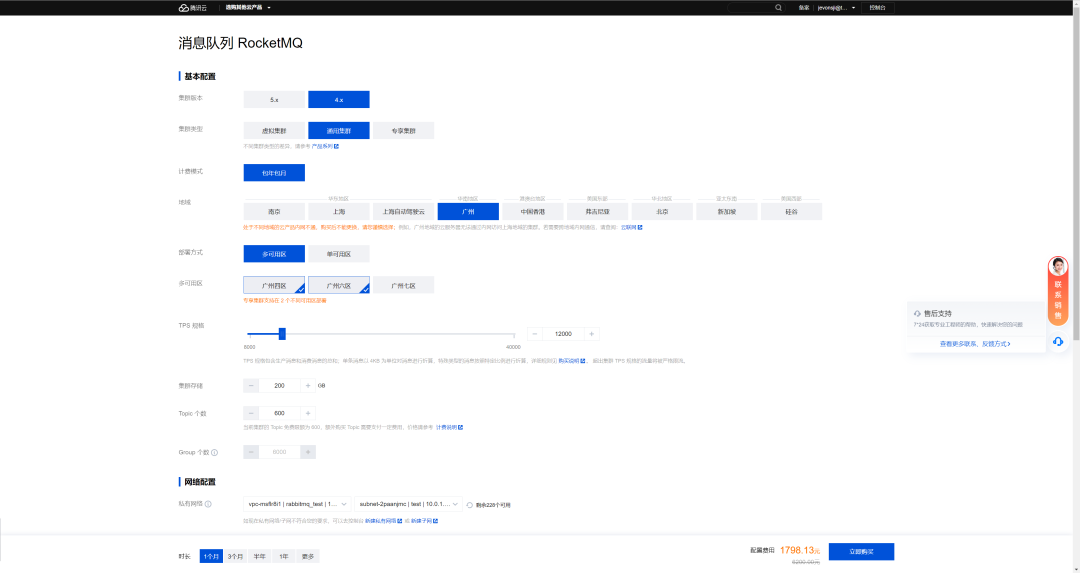Screen dimensions: 1080x573
Task: Increase TPS value with plus button
Action: 592,334
